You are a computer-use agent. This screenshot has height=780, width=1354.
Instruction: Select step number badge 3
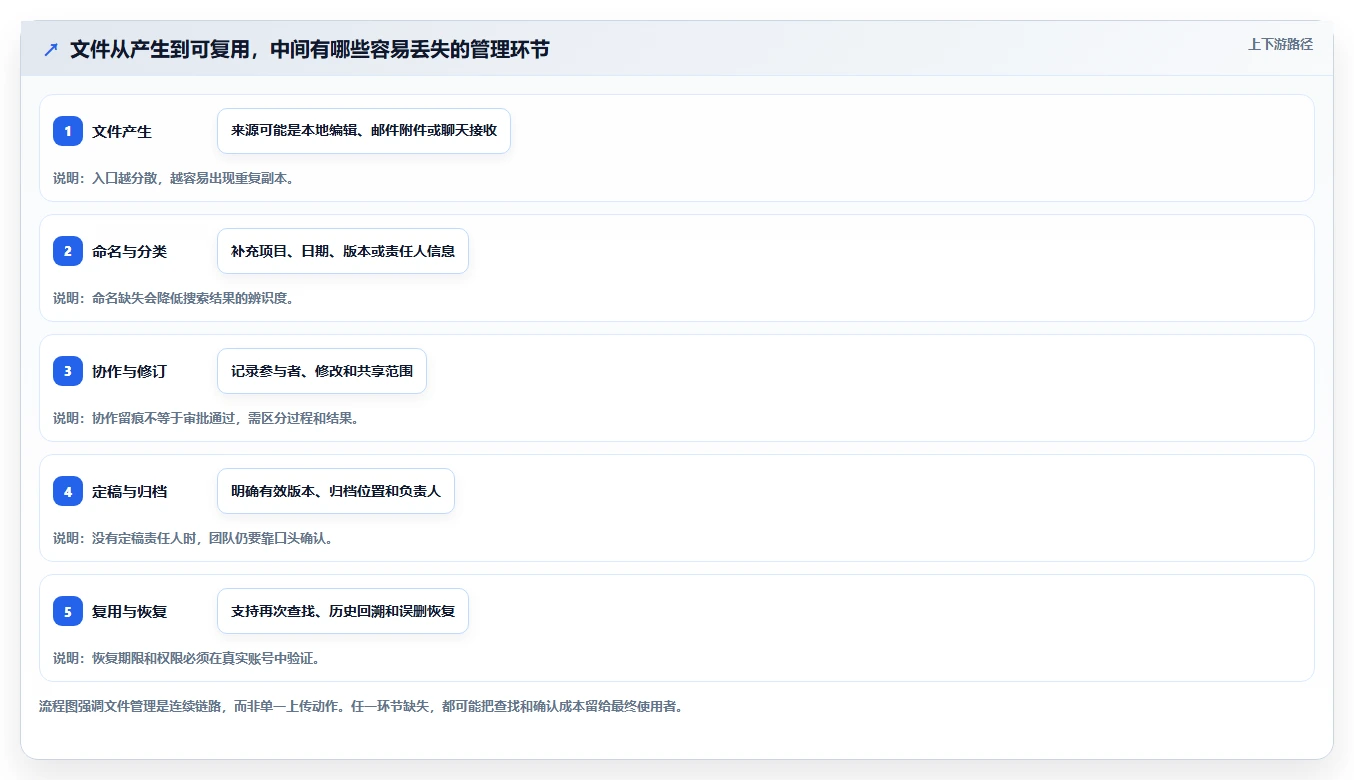coord(68,371)
